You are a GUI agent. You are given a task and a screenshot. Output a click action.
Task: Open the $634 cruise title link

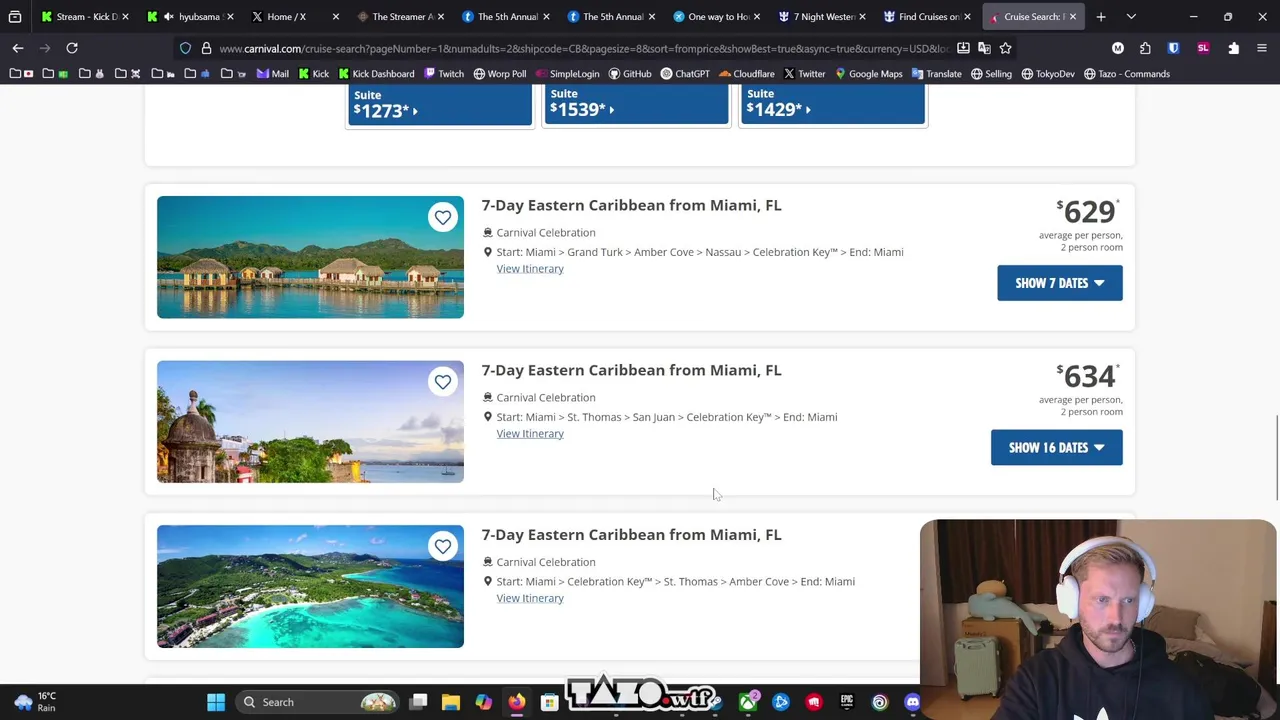click(x=631, y=370)
